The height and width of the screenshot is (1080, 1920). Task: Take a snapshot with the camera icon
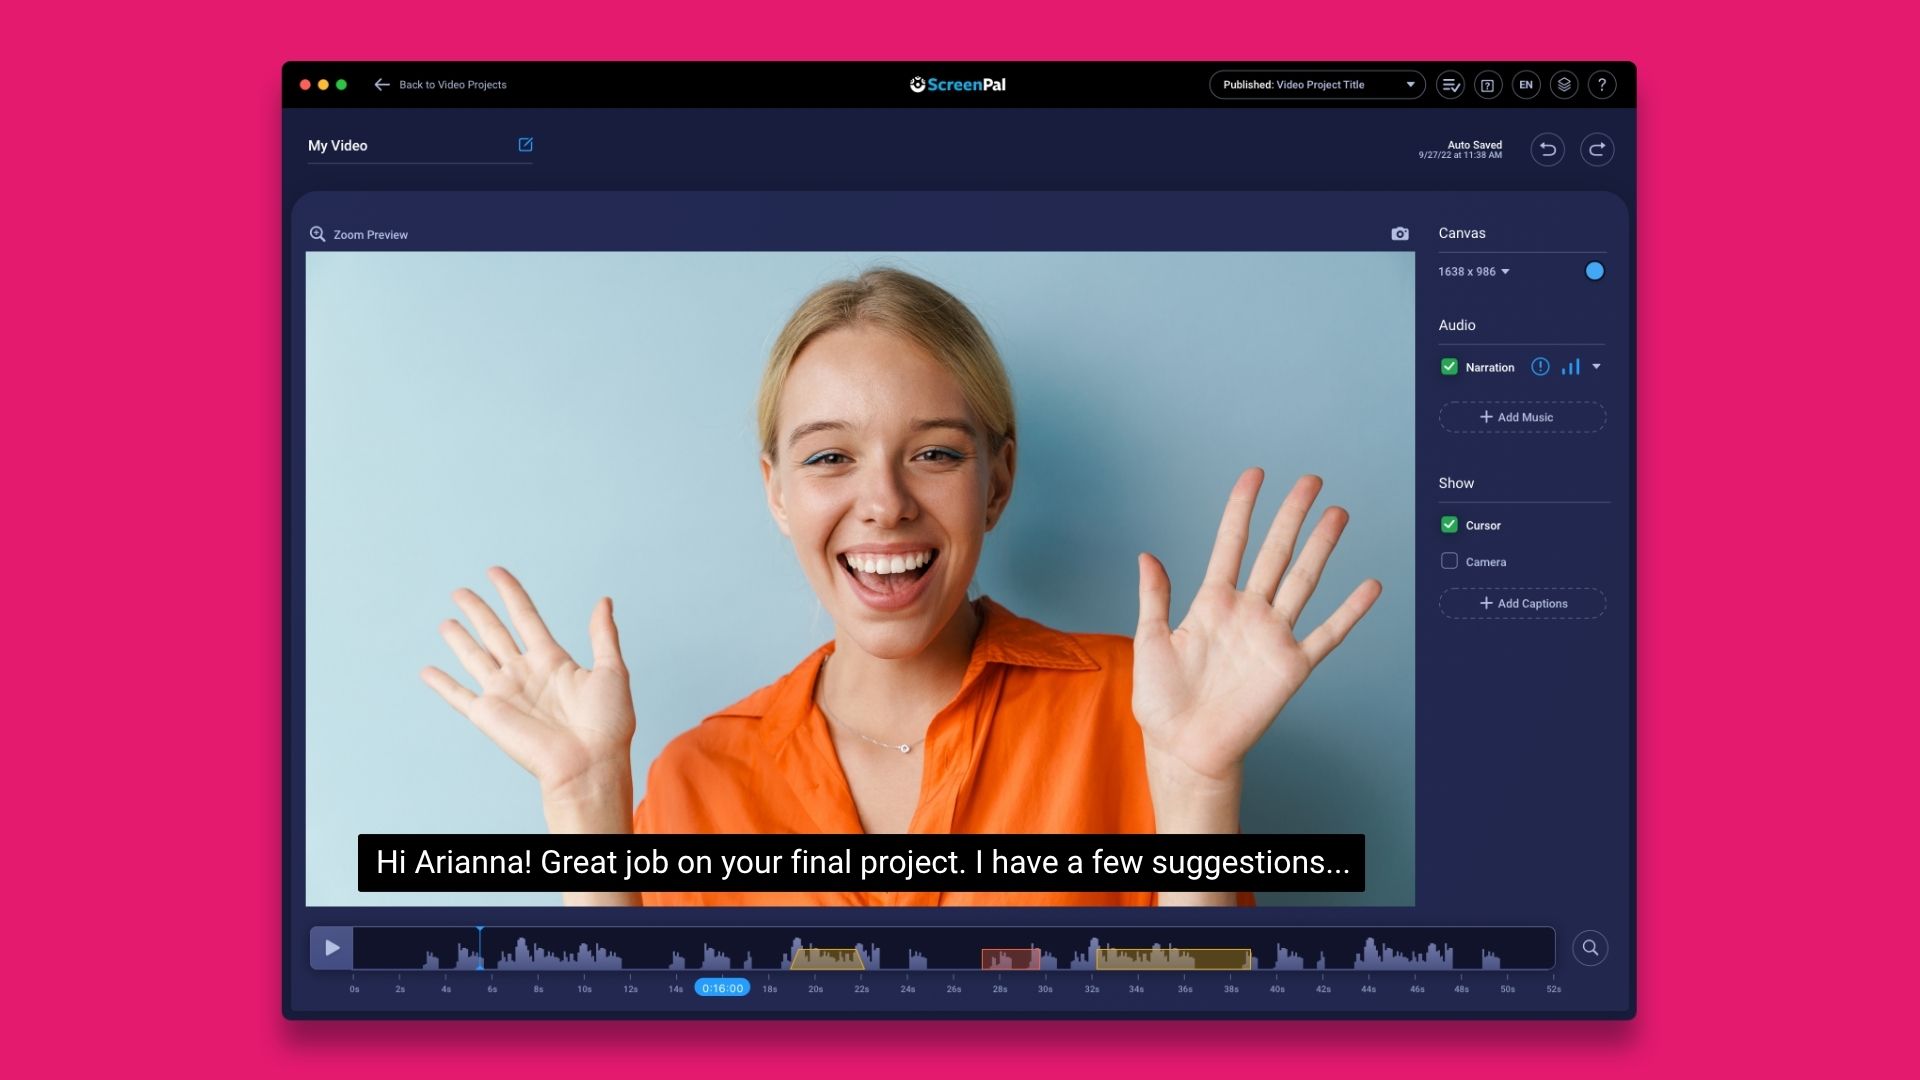[x=1400, y=234]
